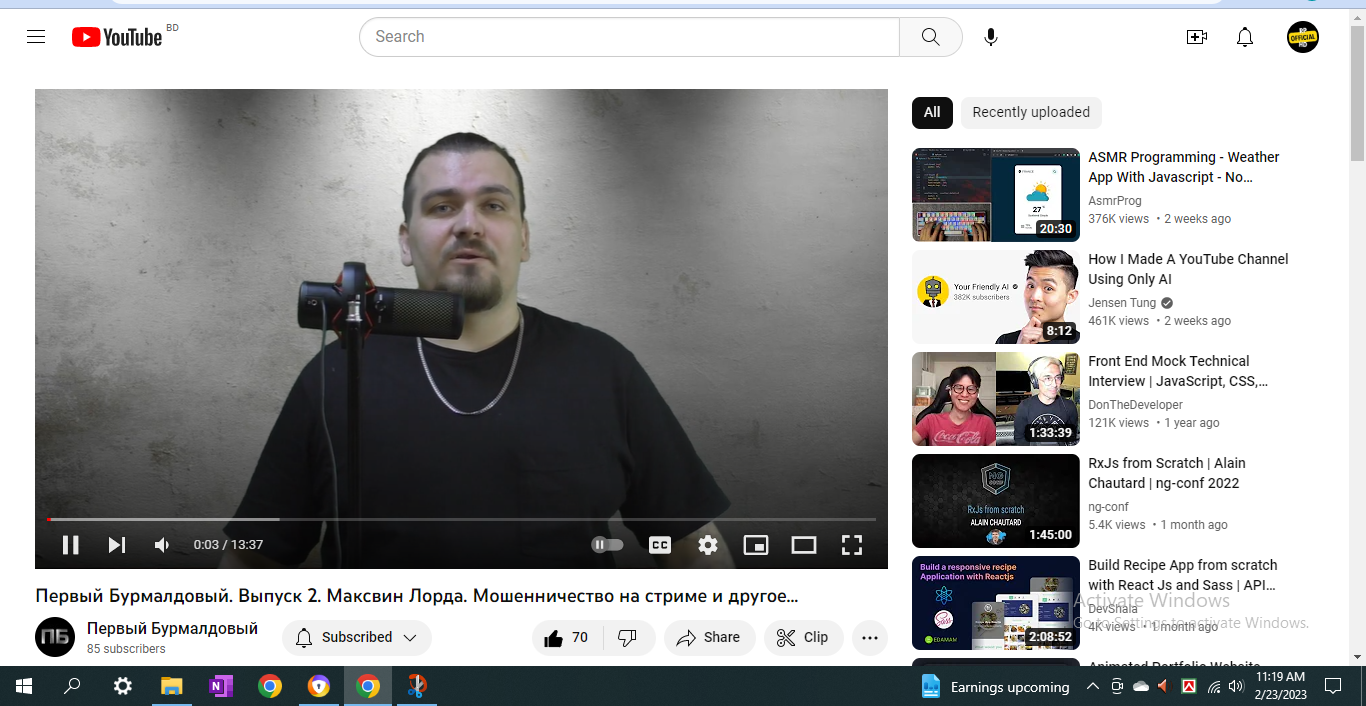Select the Recently uploaded filter chip
1366x706 pixels.
[1031, 113]
